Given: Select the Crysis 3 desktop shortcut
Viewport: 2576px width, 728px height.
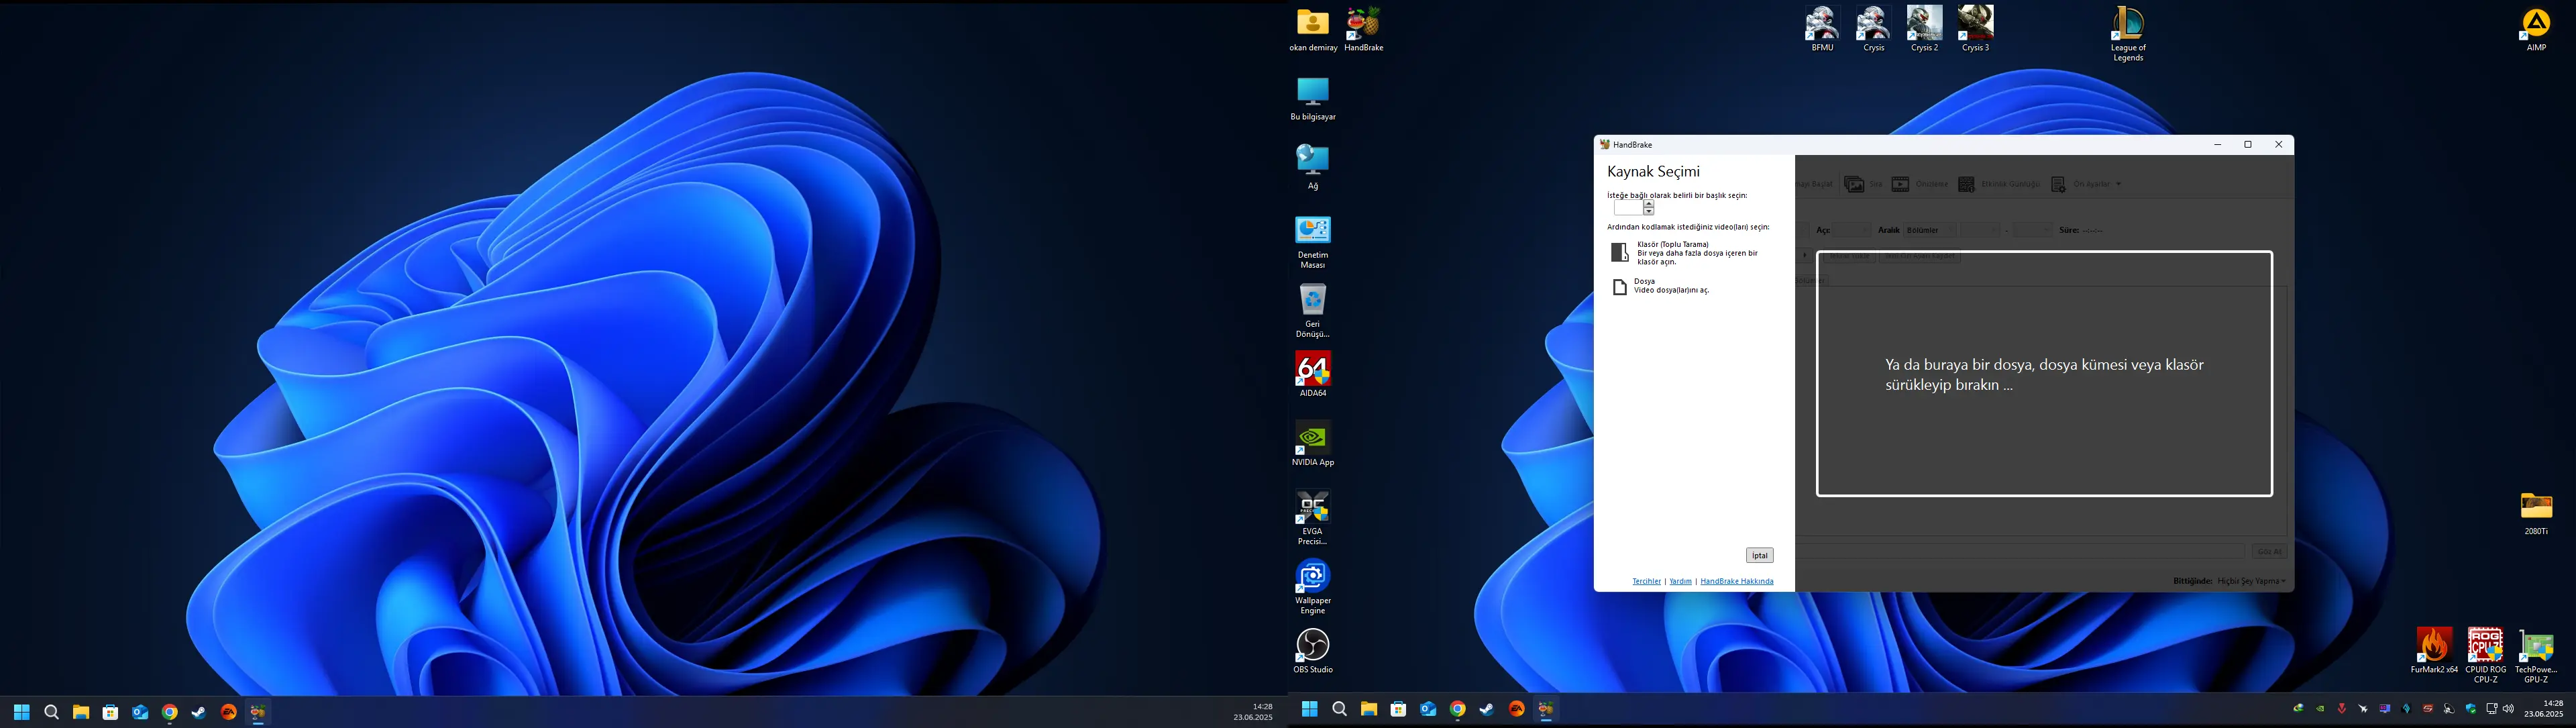Looking at the screenshot, I should point(1975,29).
